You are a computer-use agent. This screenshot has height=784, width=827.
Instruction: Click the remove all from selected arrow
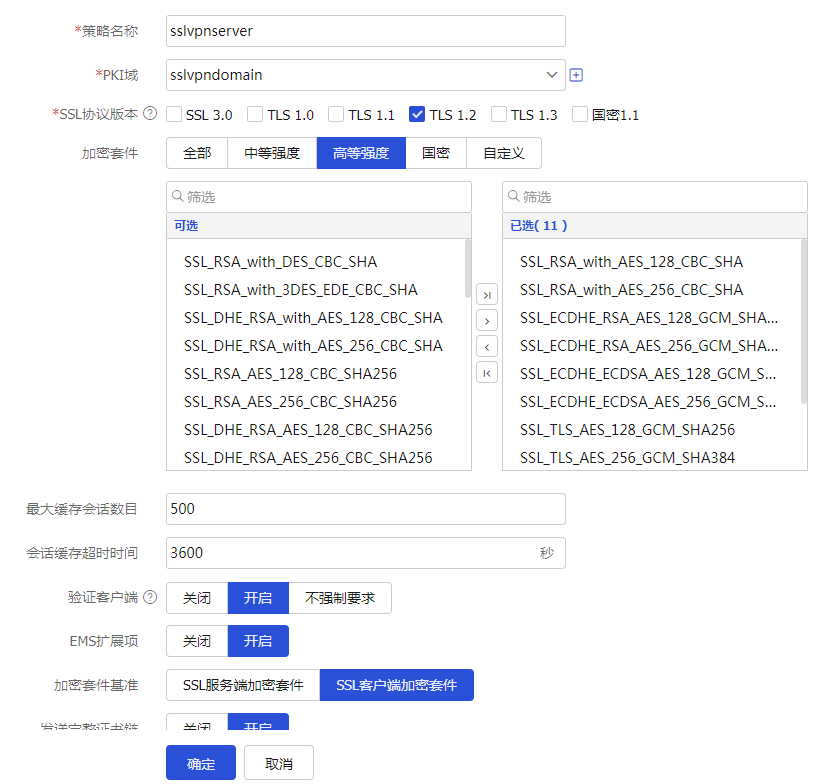[487, 373]
